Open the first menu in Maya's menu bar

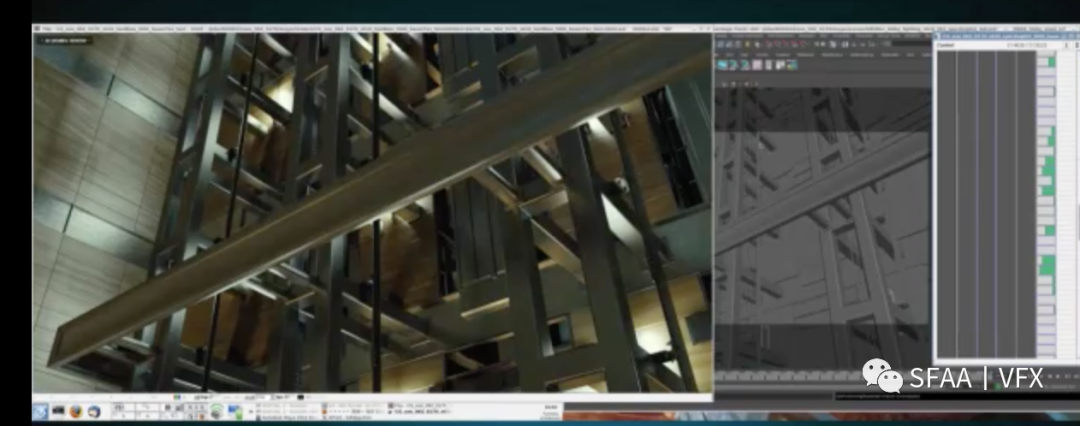(x=722, y=36)
